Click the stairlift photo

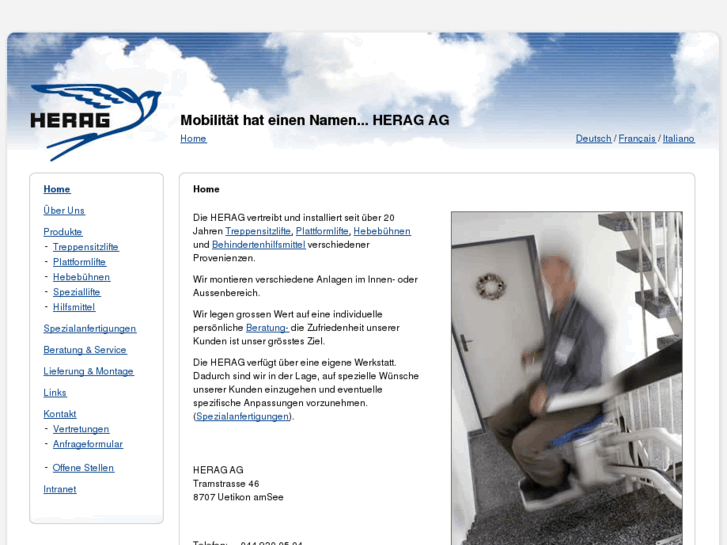(567, 378)
